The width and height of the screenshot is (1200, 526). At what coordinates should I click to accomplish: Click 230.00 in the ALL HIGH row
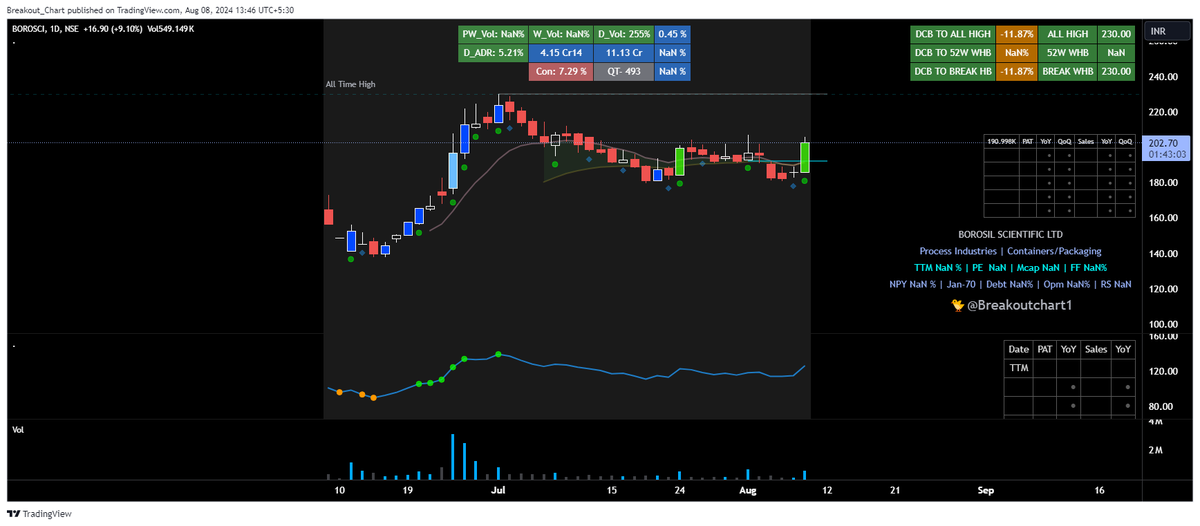(1116, 34)
